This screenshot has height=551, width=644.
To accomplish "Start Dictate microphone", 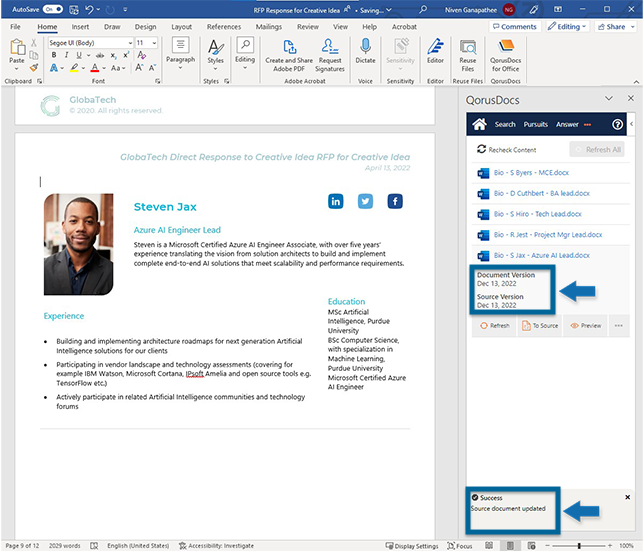I will pyautogui.click(x=365, y=51).
